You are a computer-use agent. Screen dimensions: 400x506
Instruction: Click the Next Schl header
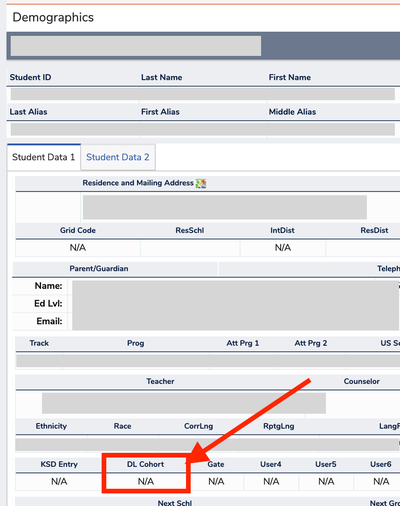175,503
